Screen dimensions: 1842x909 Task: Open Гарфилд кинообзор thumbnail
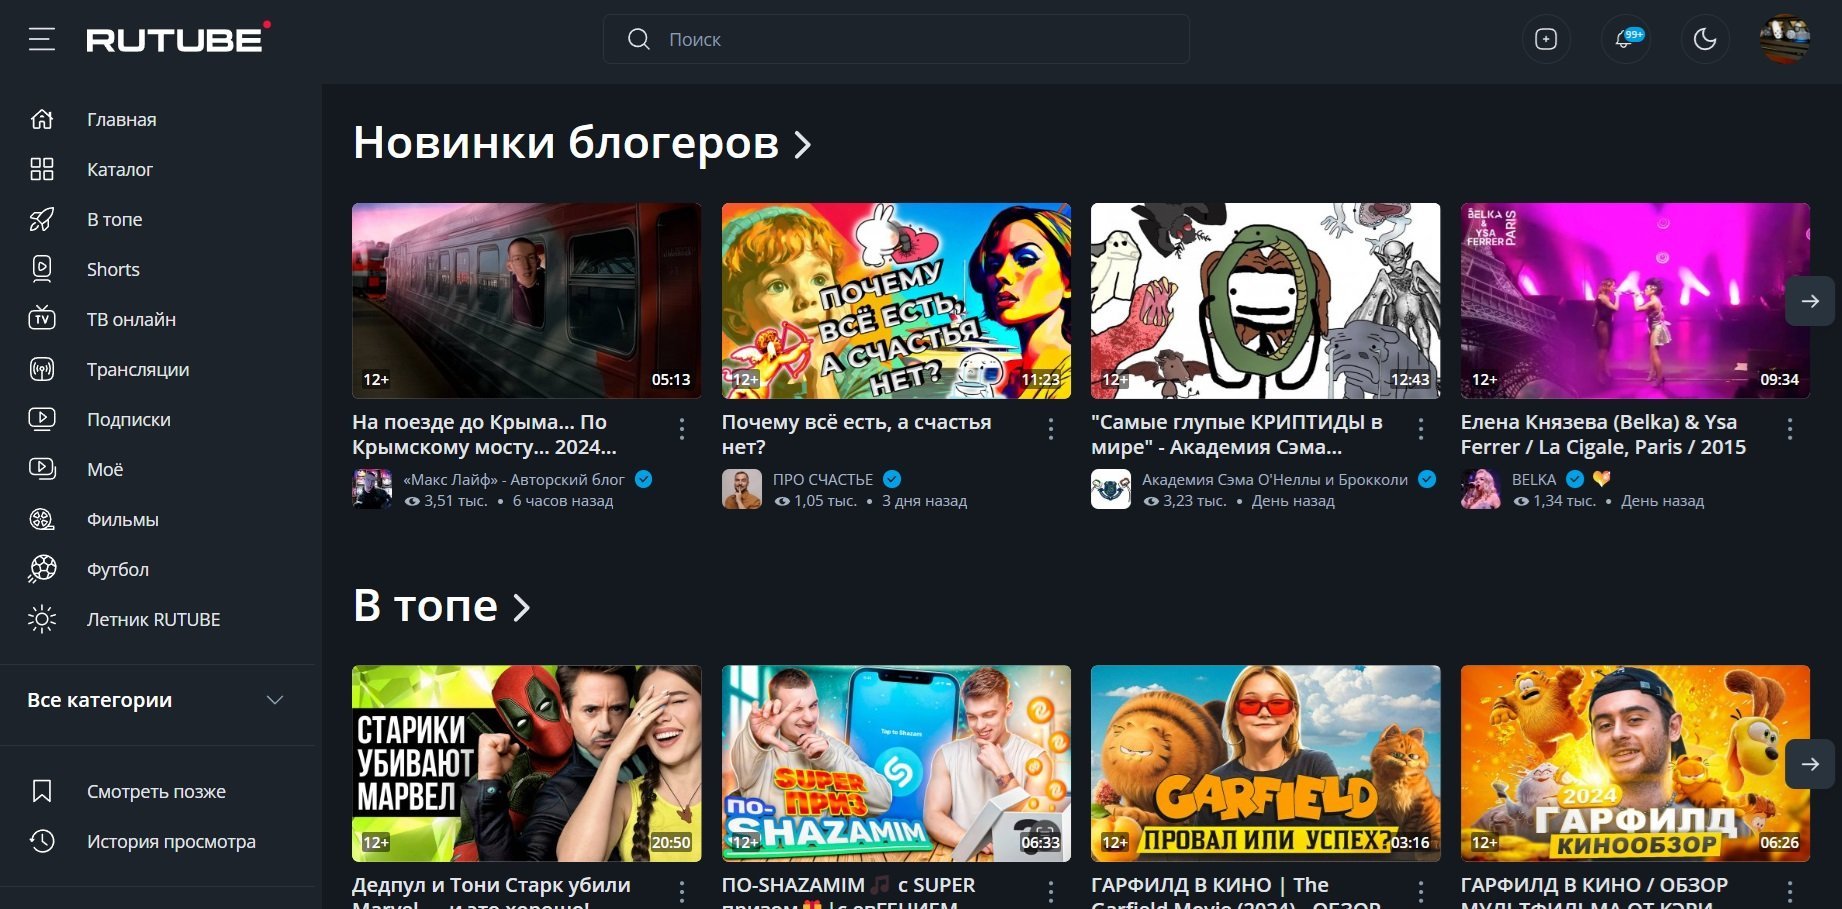(x=1635, y=764)
